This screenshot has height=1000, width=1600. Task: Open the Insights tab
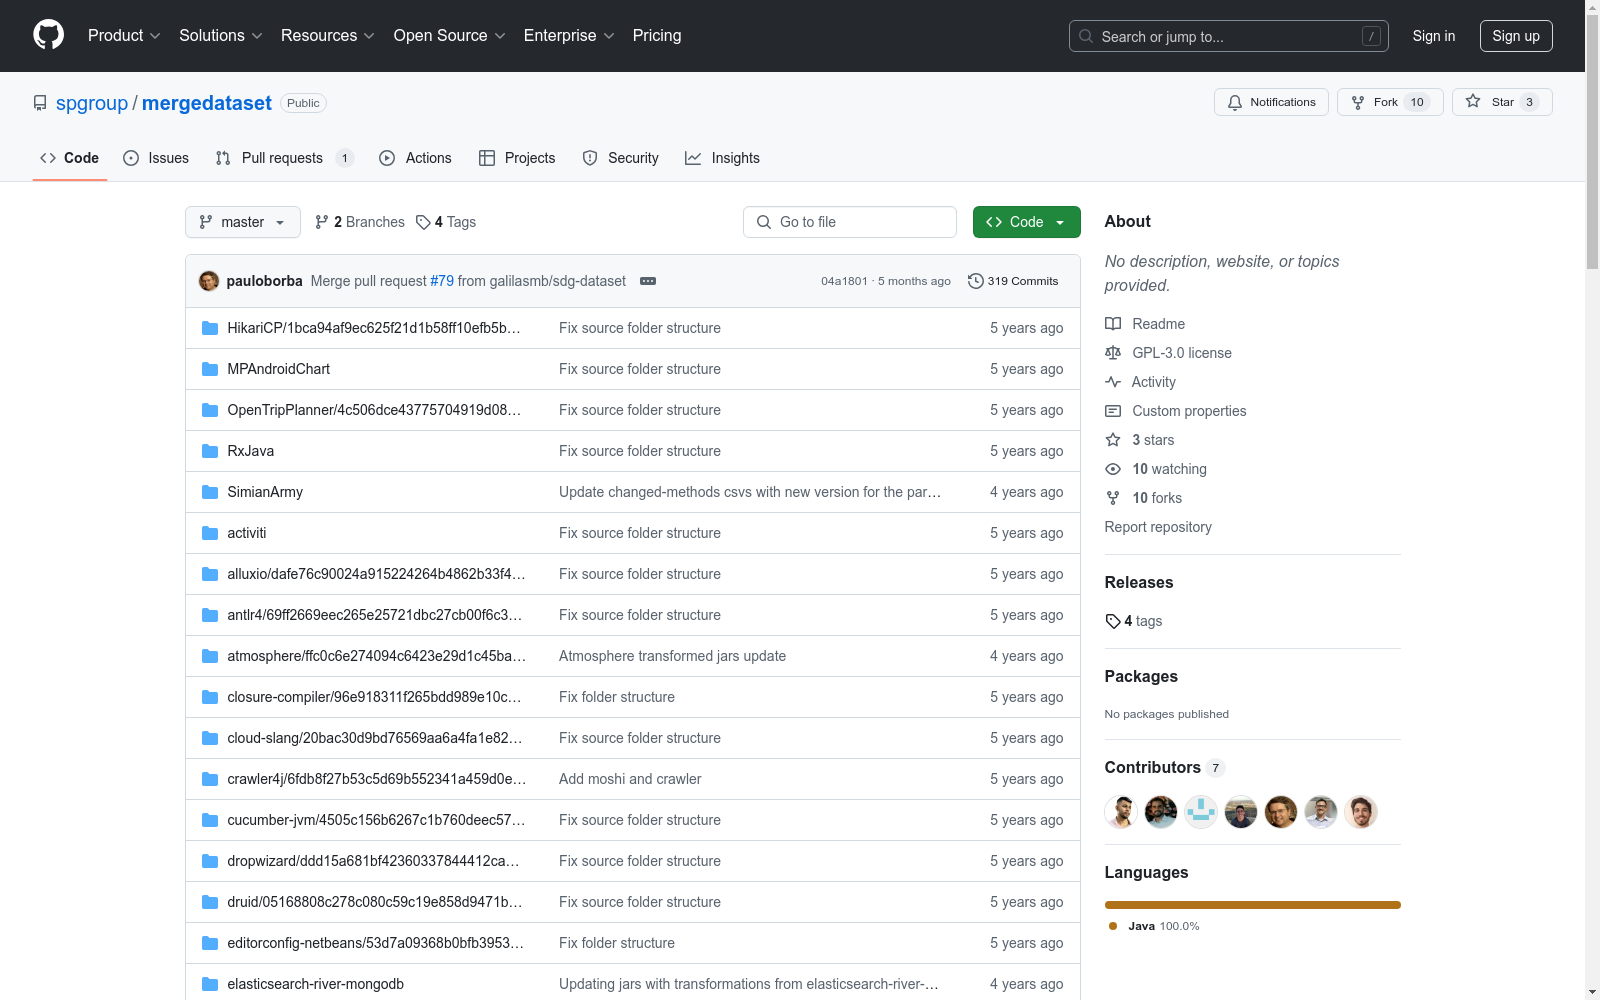pyautogui.click(x=722, y=158)
